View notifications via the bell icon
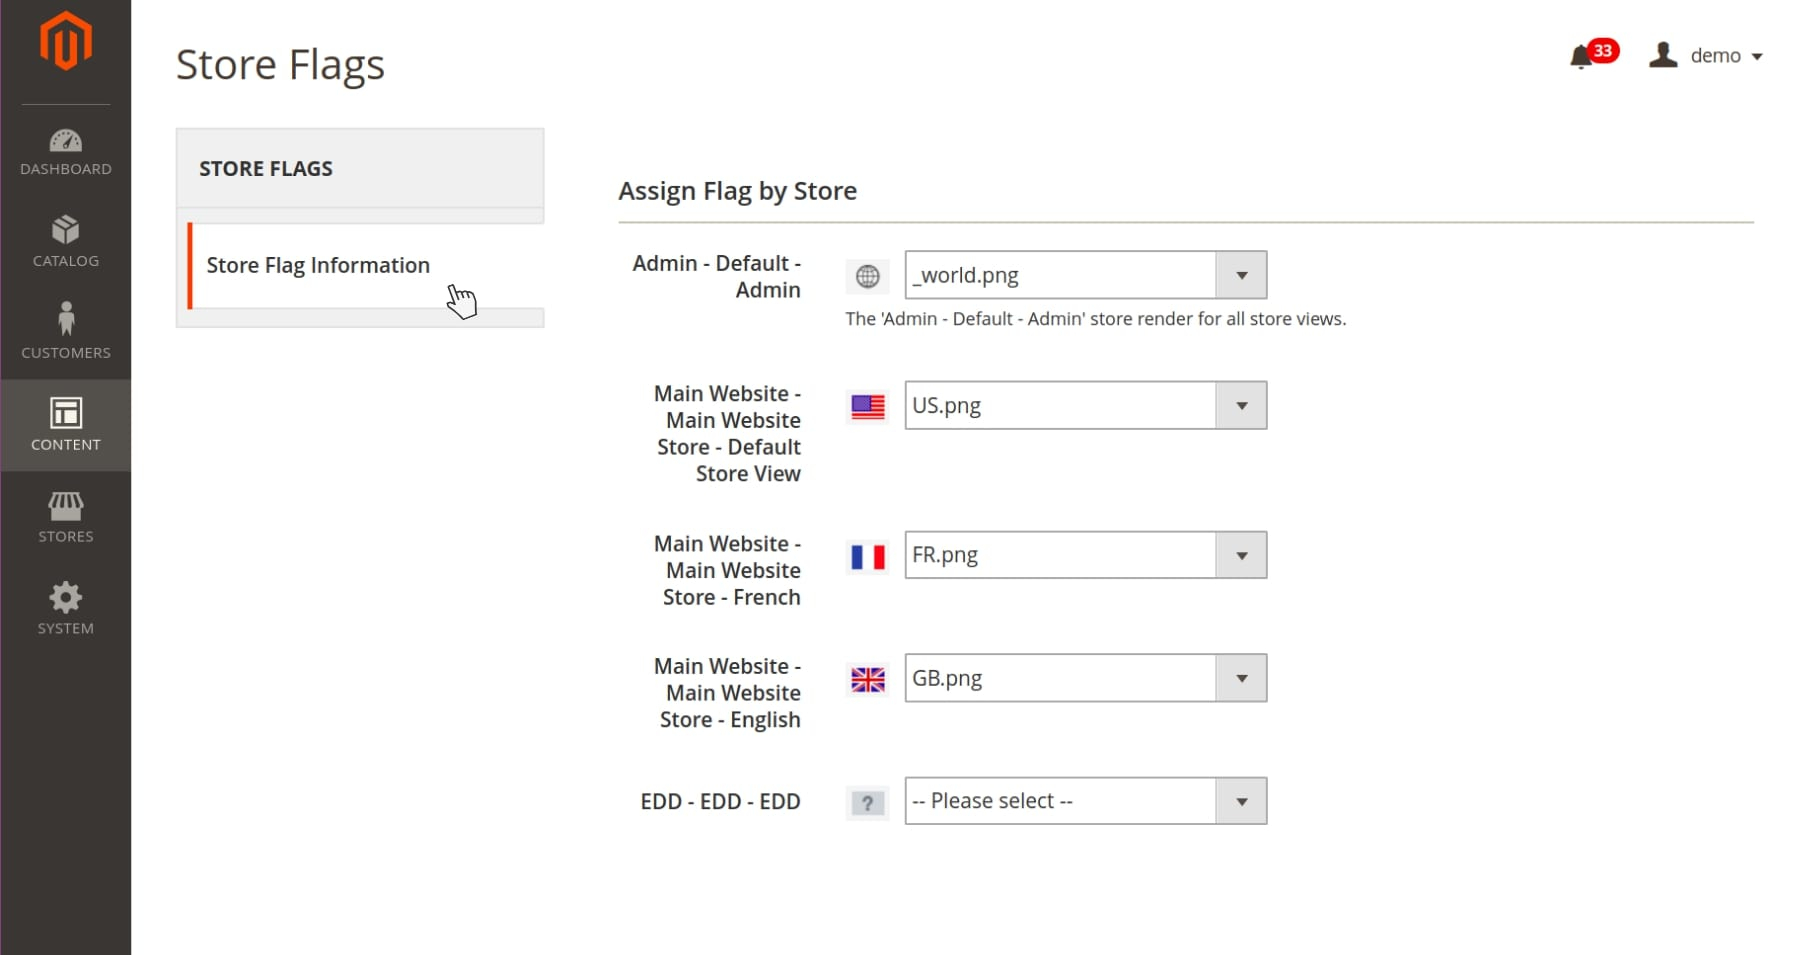The image size is (1810, 955). tap(1582, 56)
